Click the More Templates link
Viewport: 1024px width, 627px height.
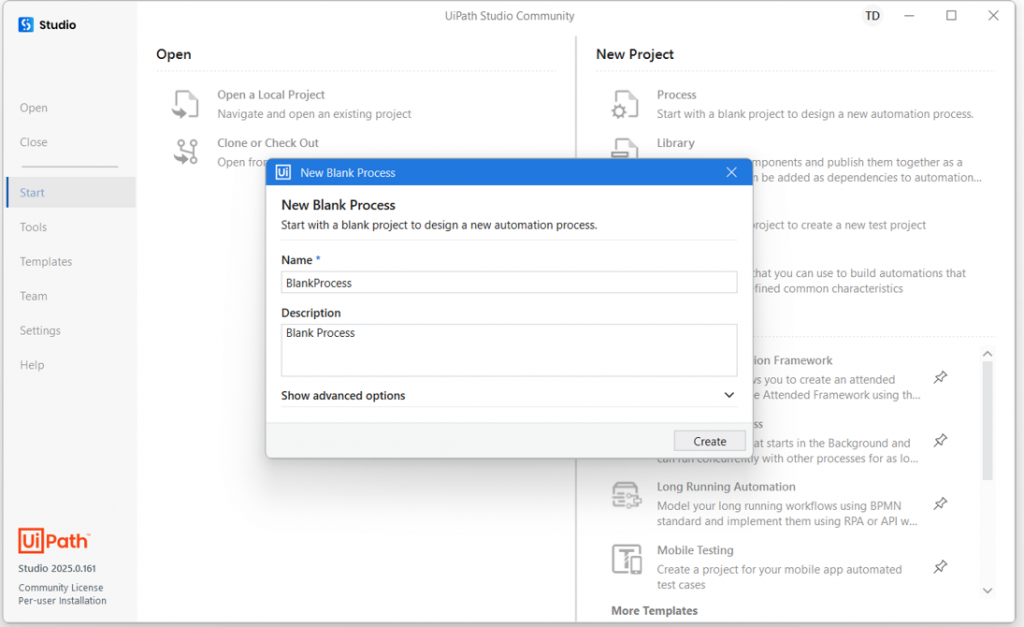(x=654, y=611)
